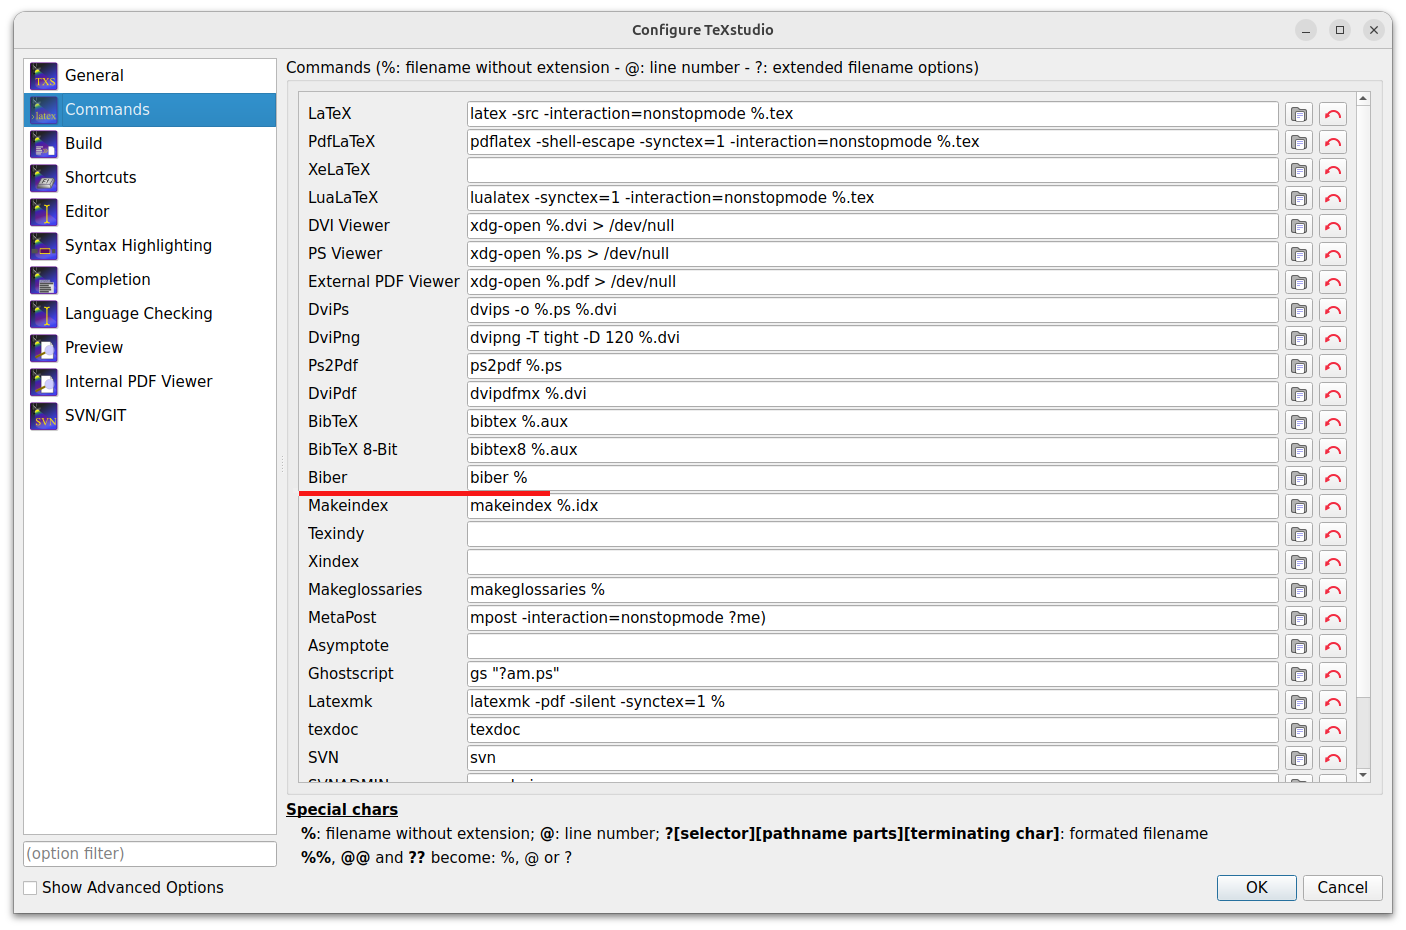Reset the Makeglossaries command
Viewport: 1406px width, 930px height.
1333,590
